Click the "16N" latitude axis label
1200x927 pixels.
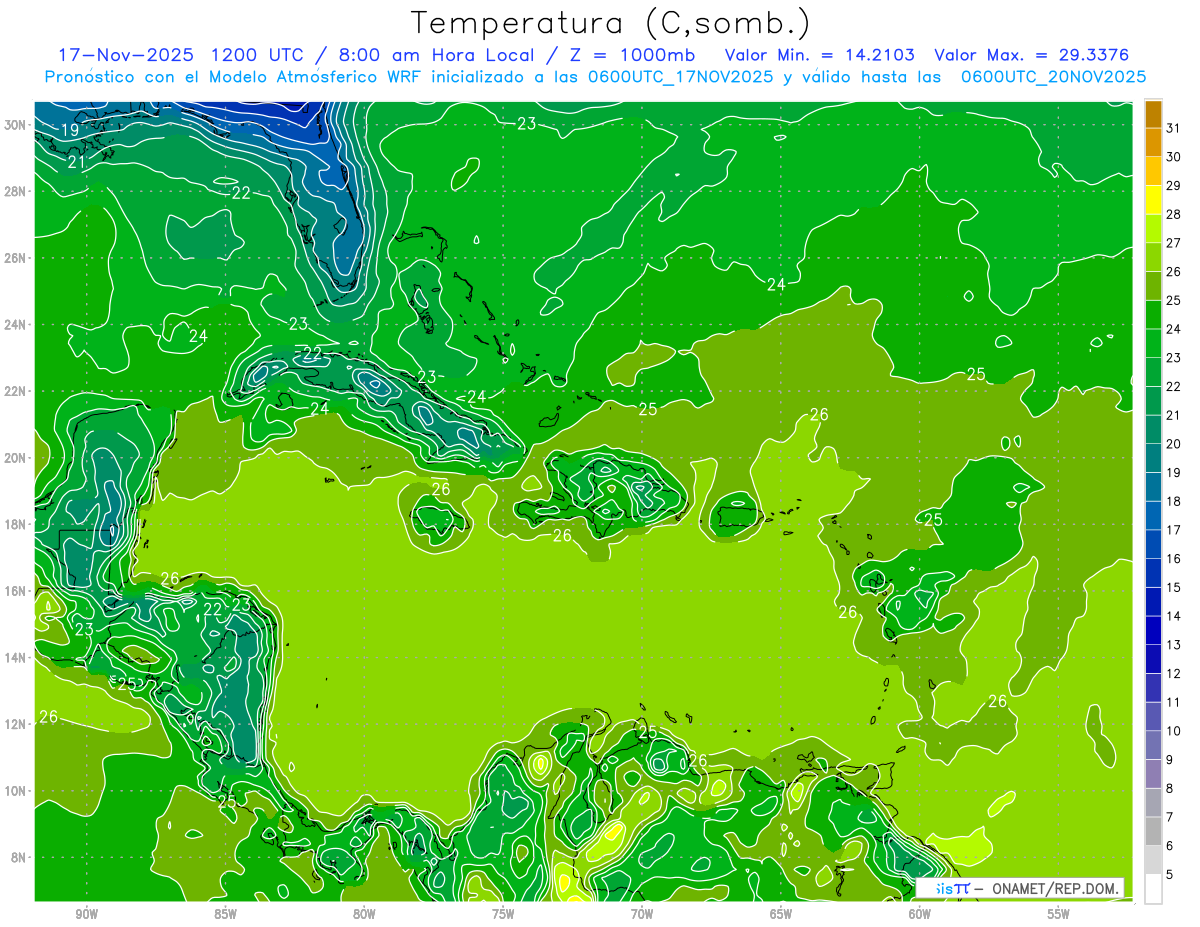[16, 591]
